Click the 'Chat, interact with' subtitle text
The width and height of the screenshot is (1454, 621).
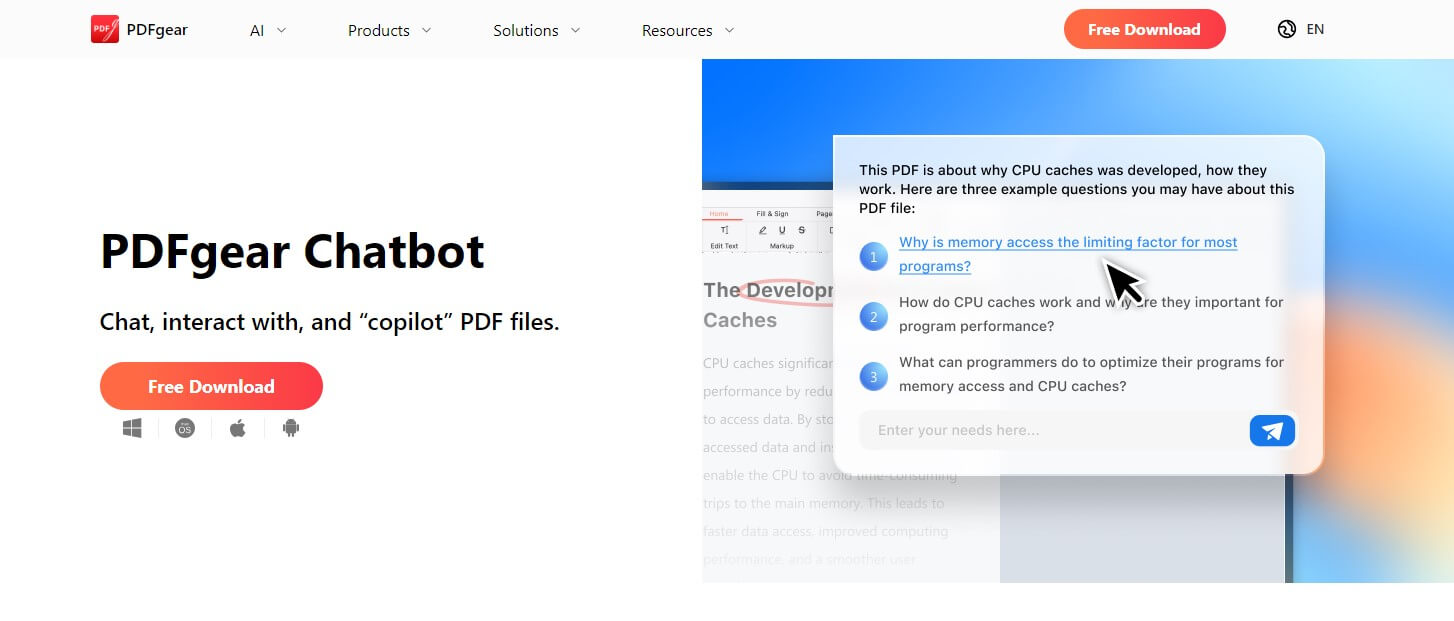[x=330, y=322]
